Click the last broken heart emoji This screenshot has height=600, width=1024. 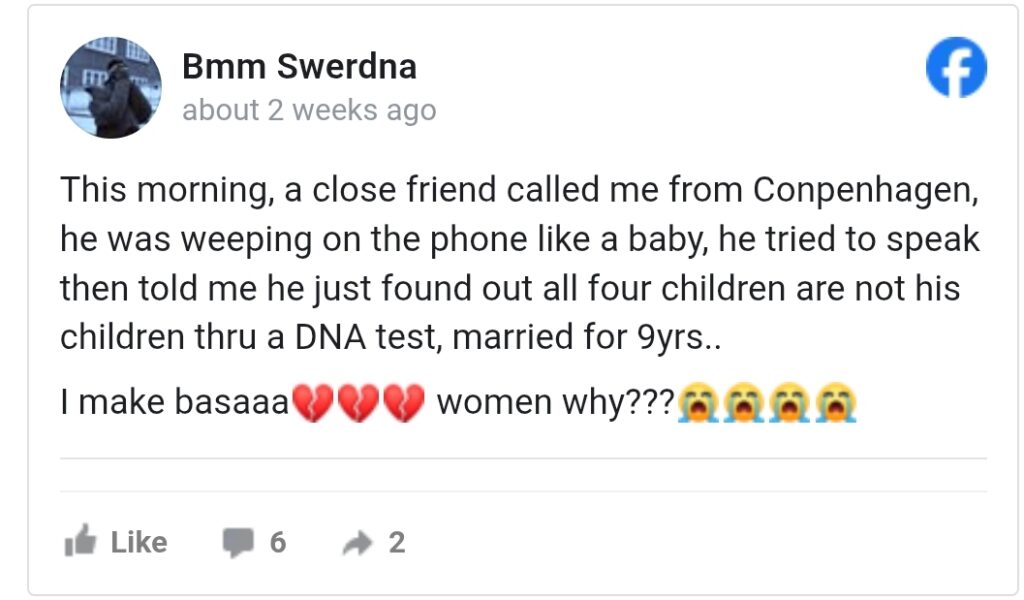click(404, 403)
